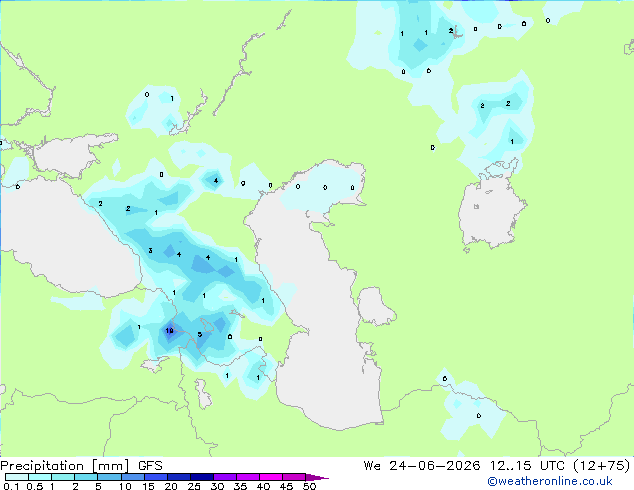The width and height of the screenshot is (634, 490).
Task: Click the '25' legend scale label
Action: coord(194,486)
